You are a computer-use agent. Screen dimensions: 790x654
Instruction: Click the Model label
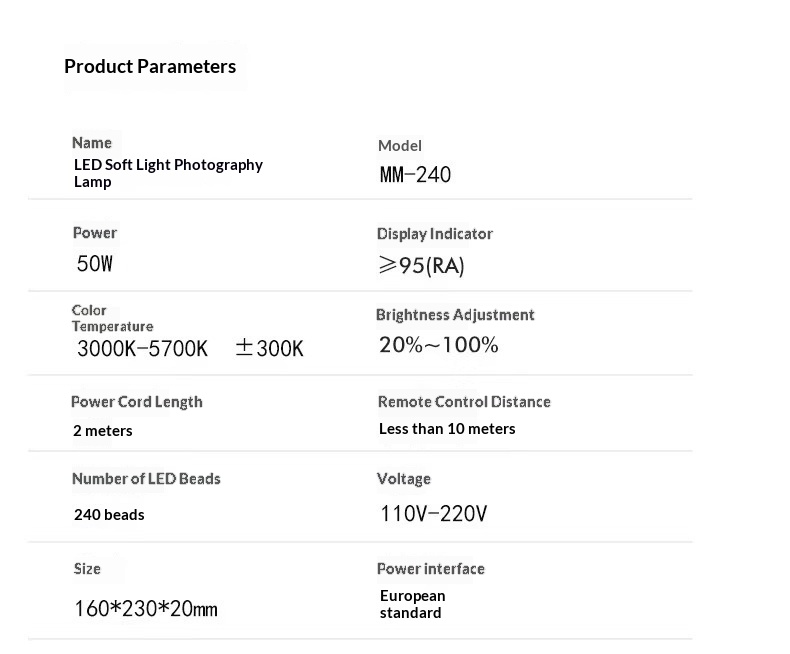(x=400, y=146)
